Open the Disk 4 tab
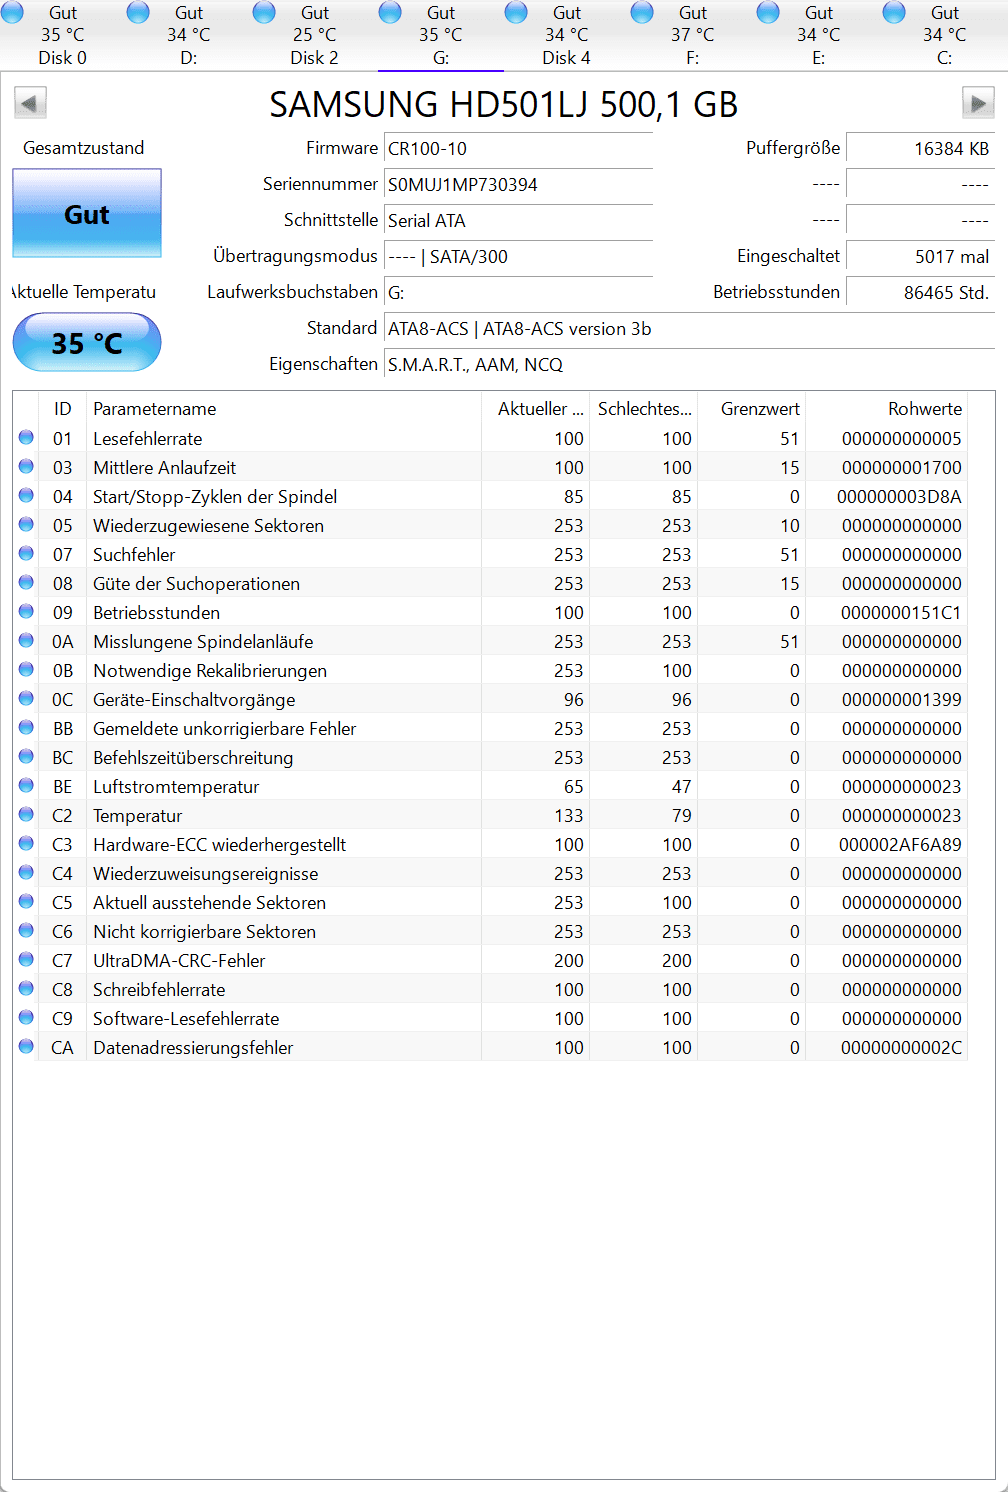Viewport: 1008px width, 1492px height. 567,35
